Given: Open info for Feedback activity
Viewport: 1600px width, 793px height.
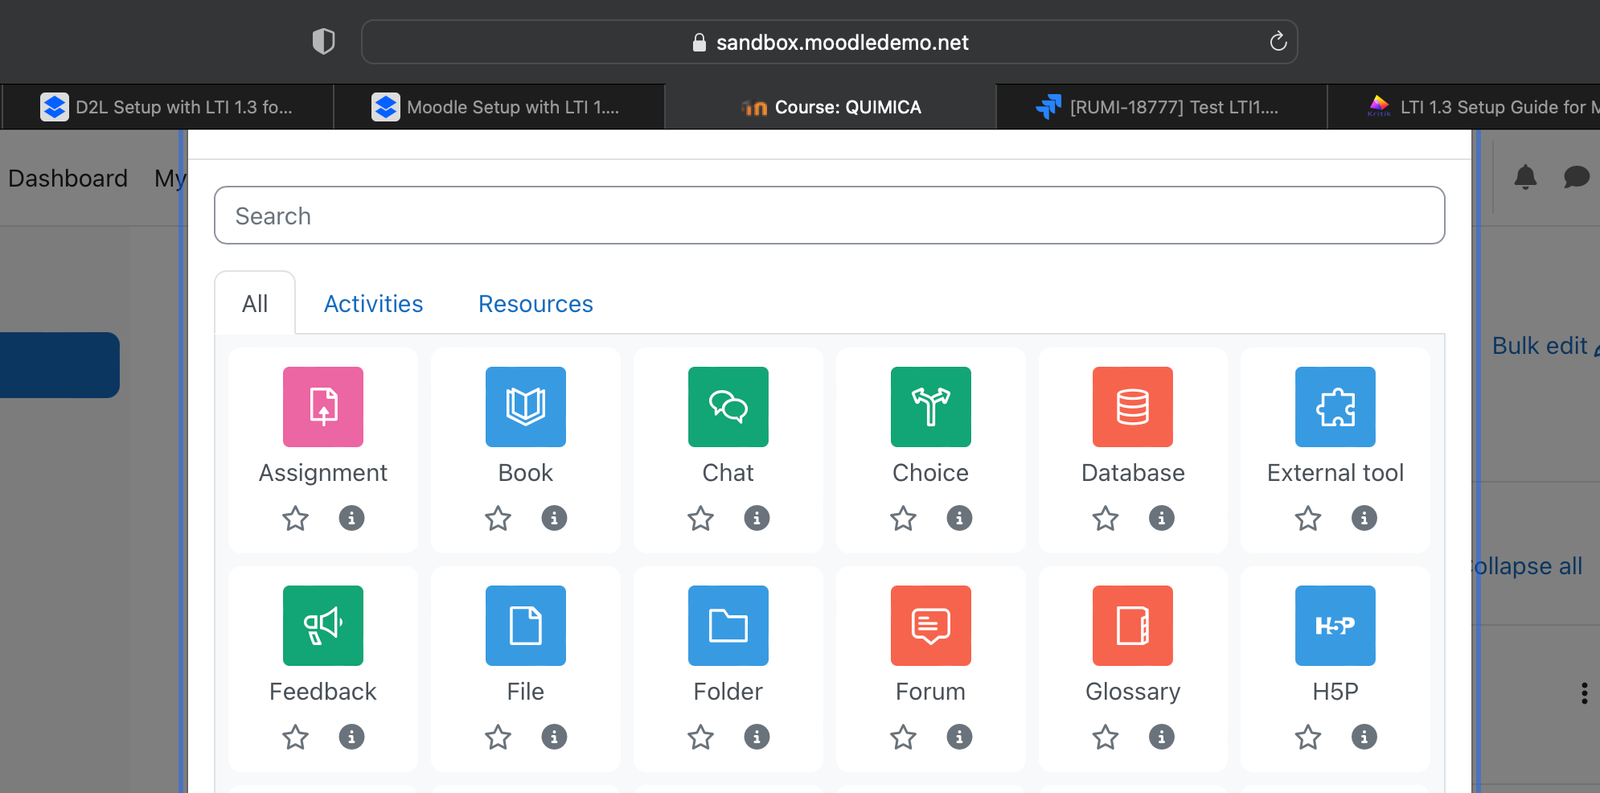Looking at the screenshot, I should tap(351, 737).
